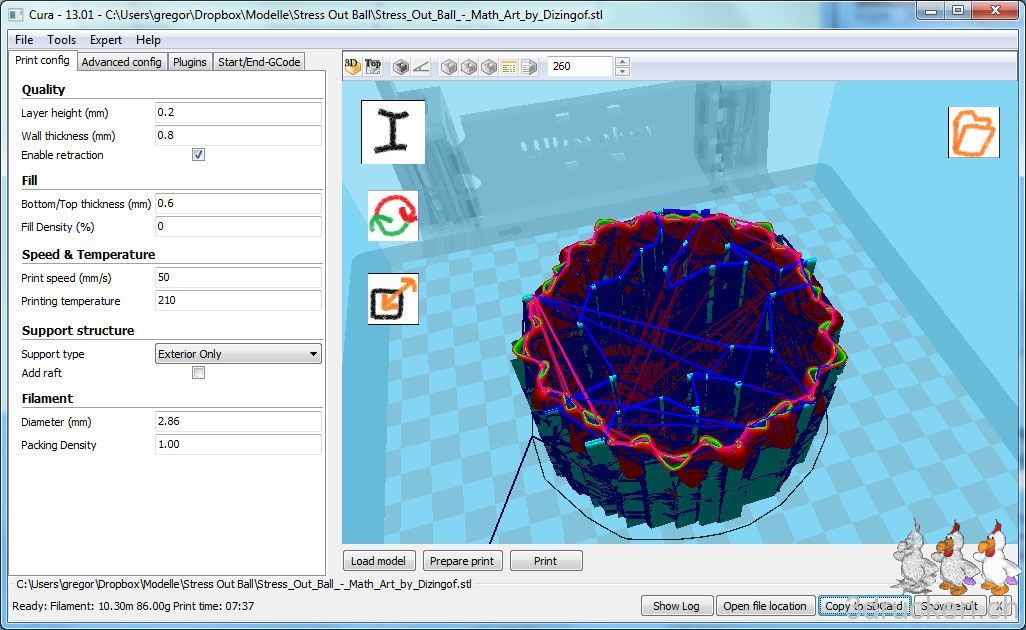Click the Quality section heading
This screenshot has height=630, width=1026.
click(x=43, y=90)
